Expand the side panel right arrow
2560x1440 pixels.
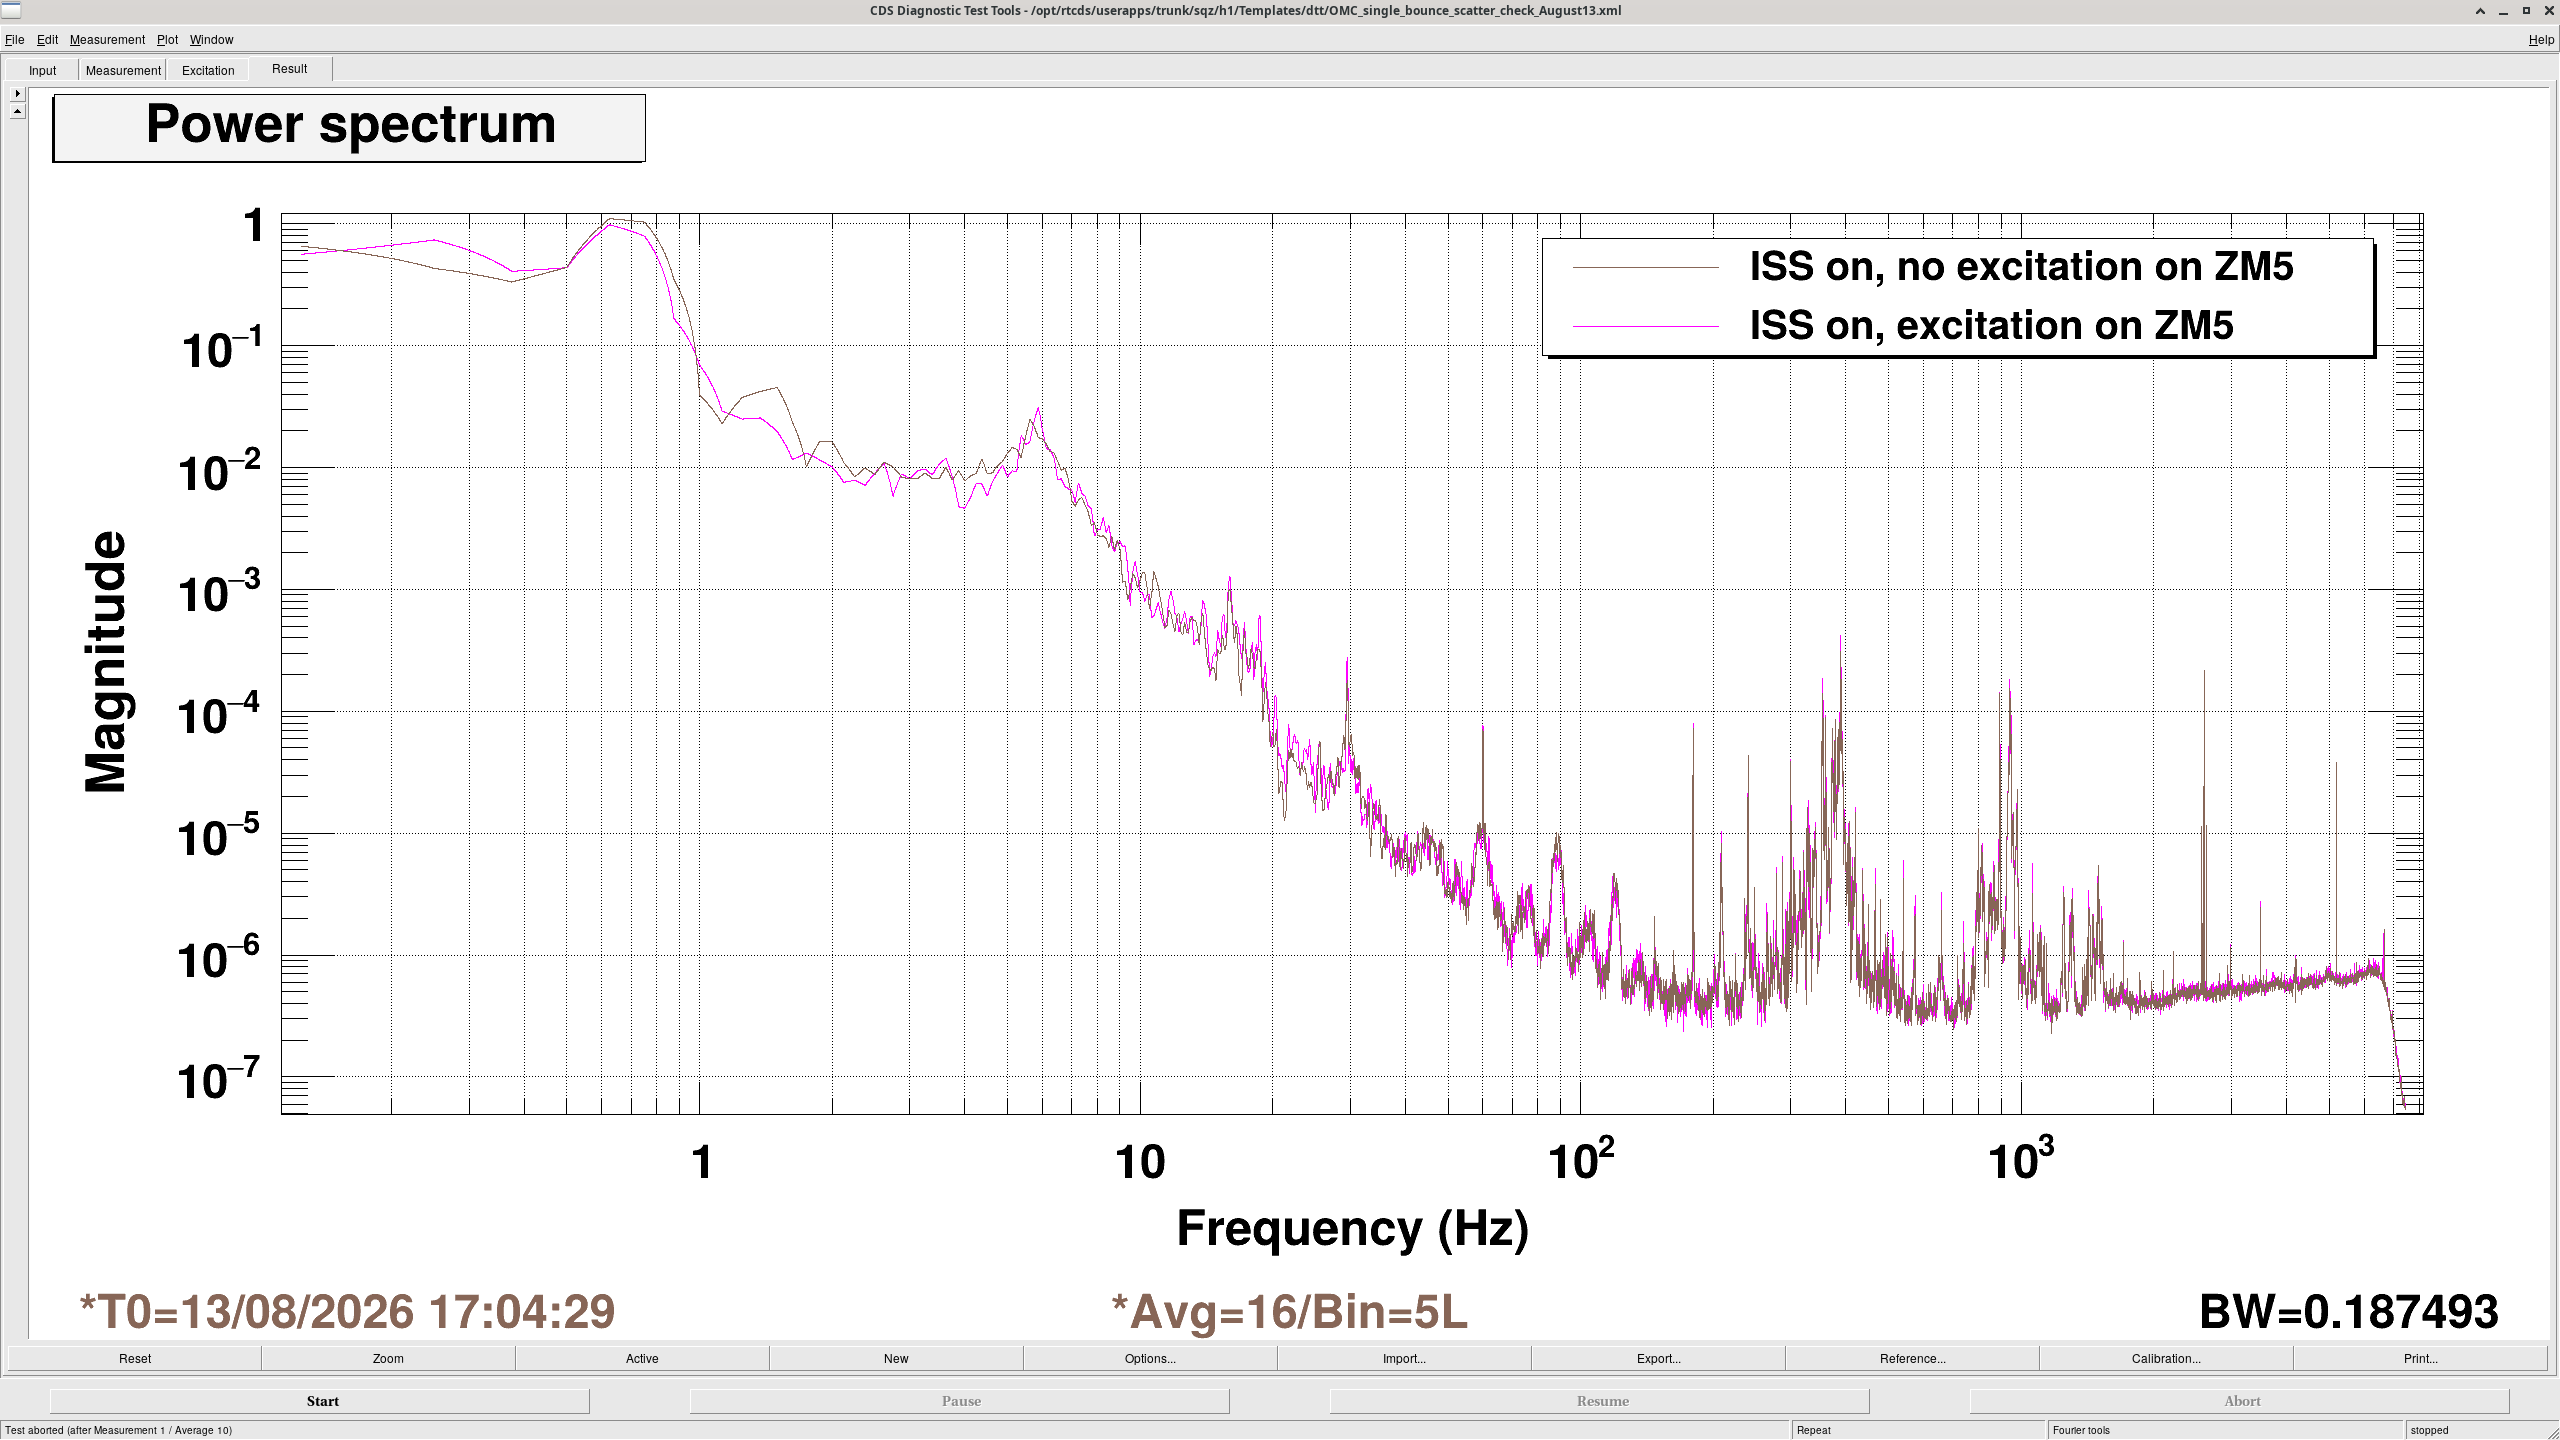(17, 93)
